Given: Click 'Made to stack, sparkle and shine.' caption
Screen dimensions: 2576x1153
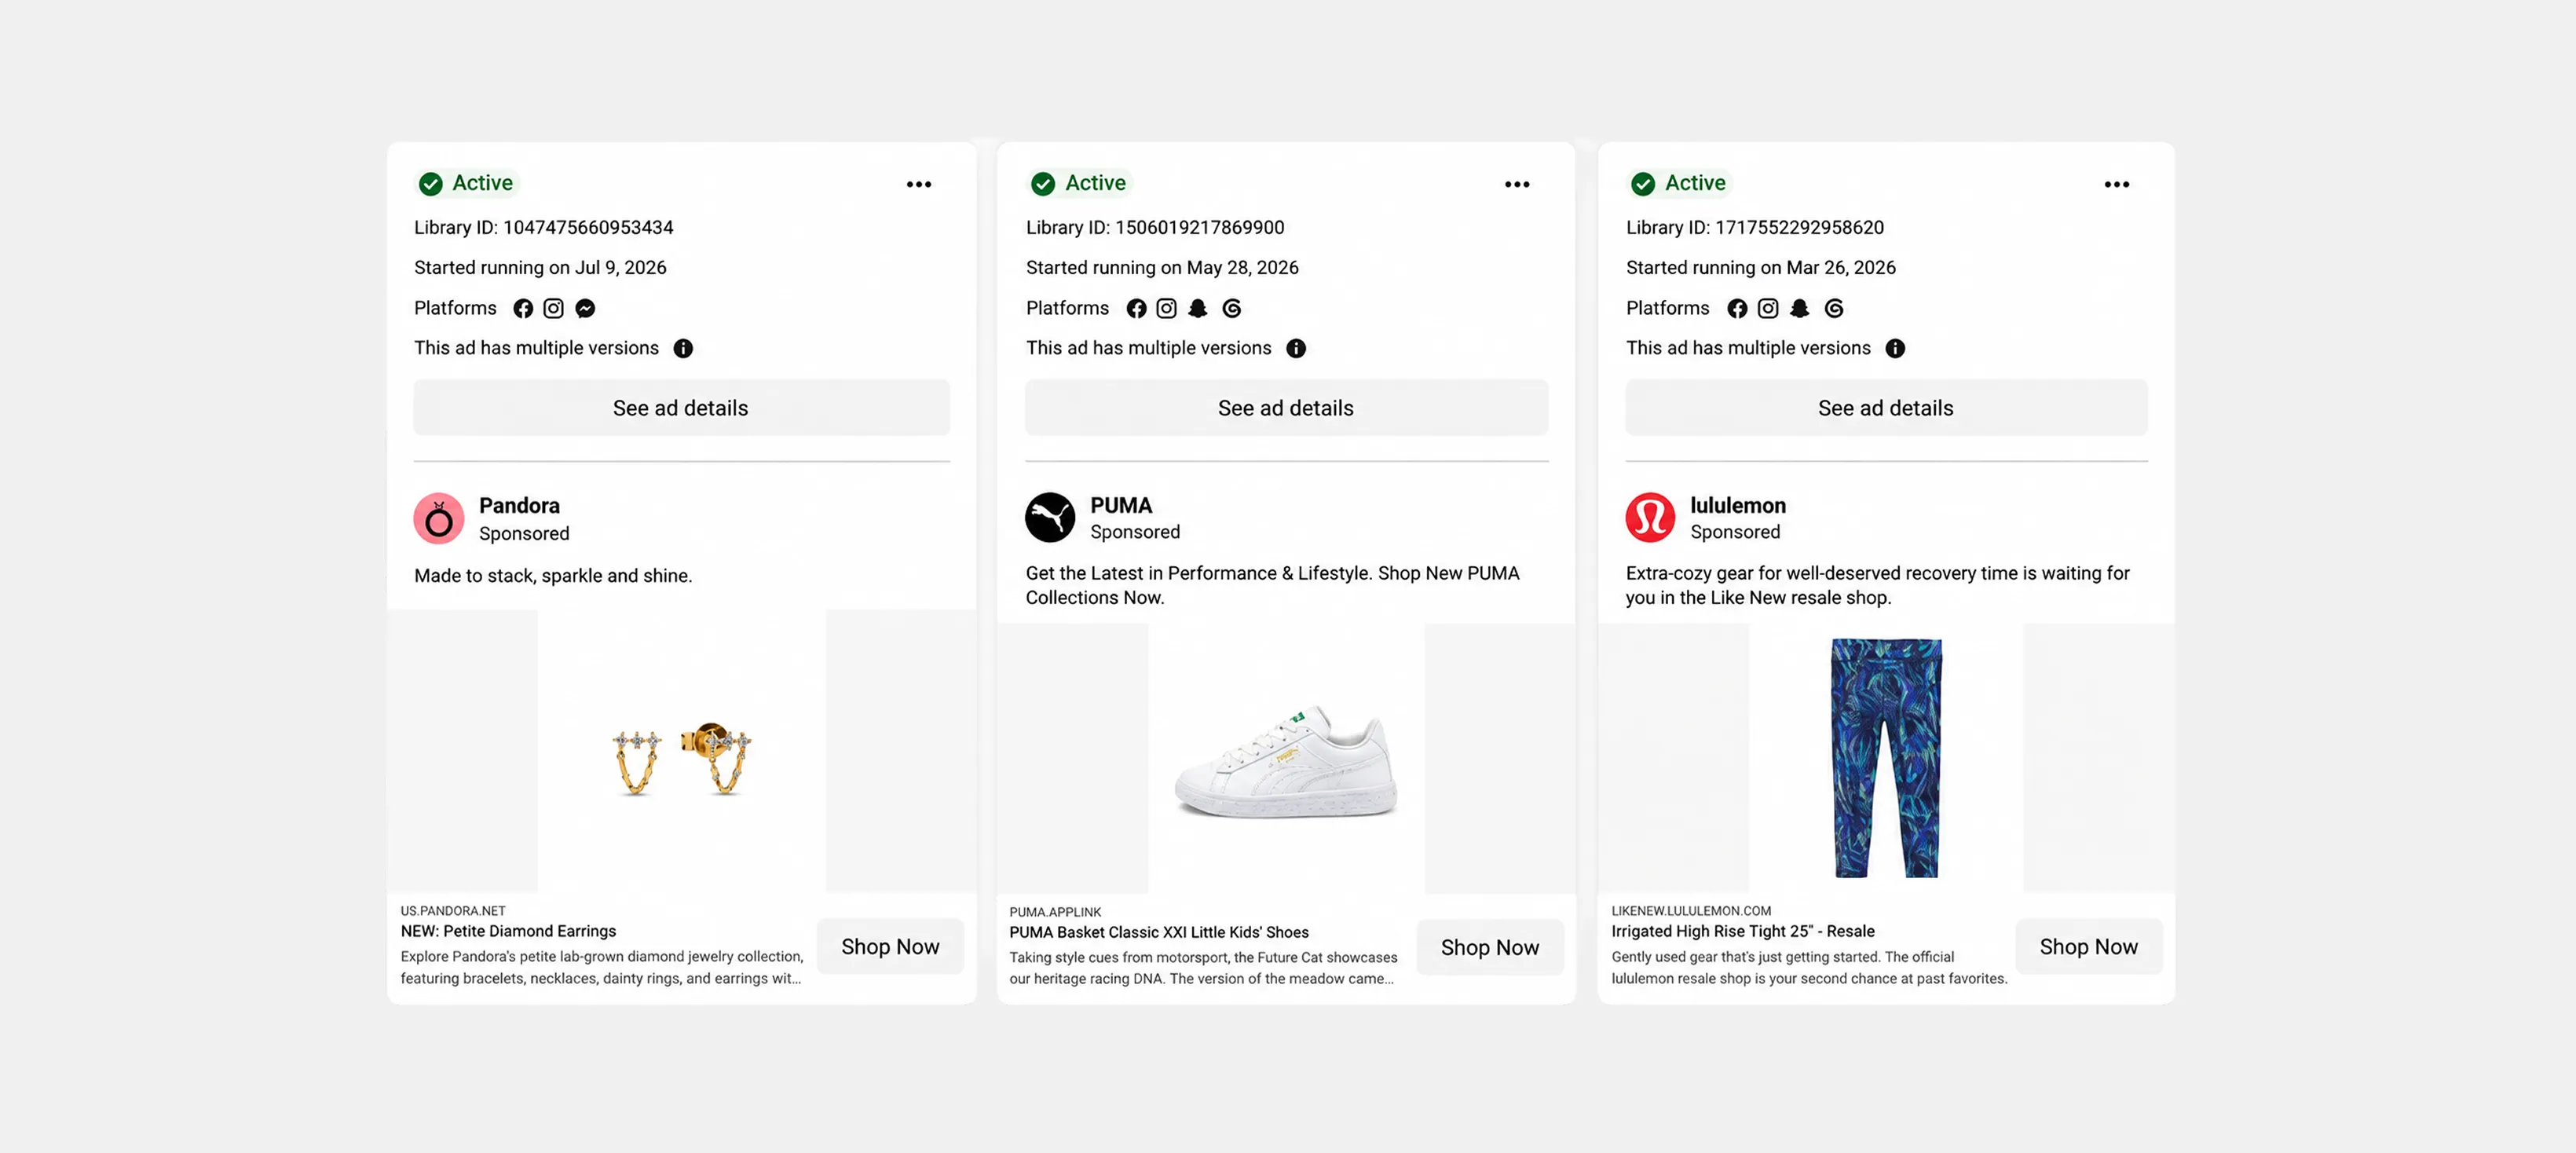Looking at the screenshot, I should [553, 575].
